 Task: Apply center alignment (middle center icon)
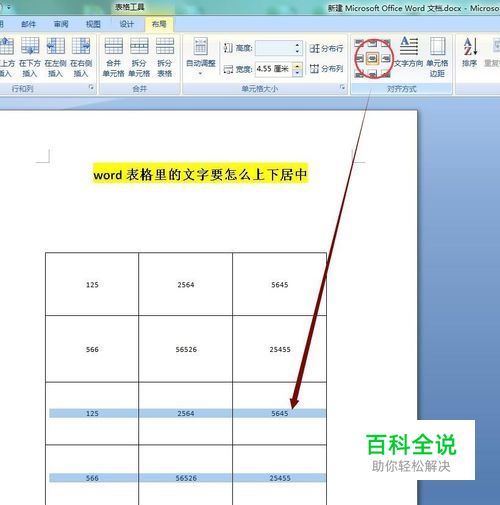[372, 59]
